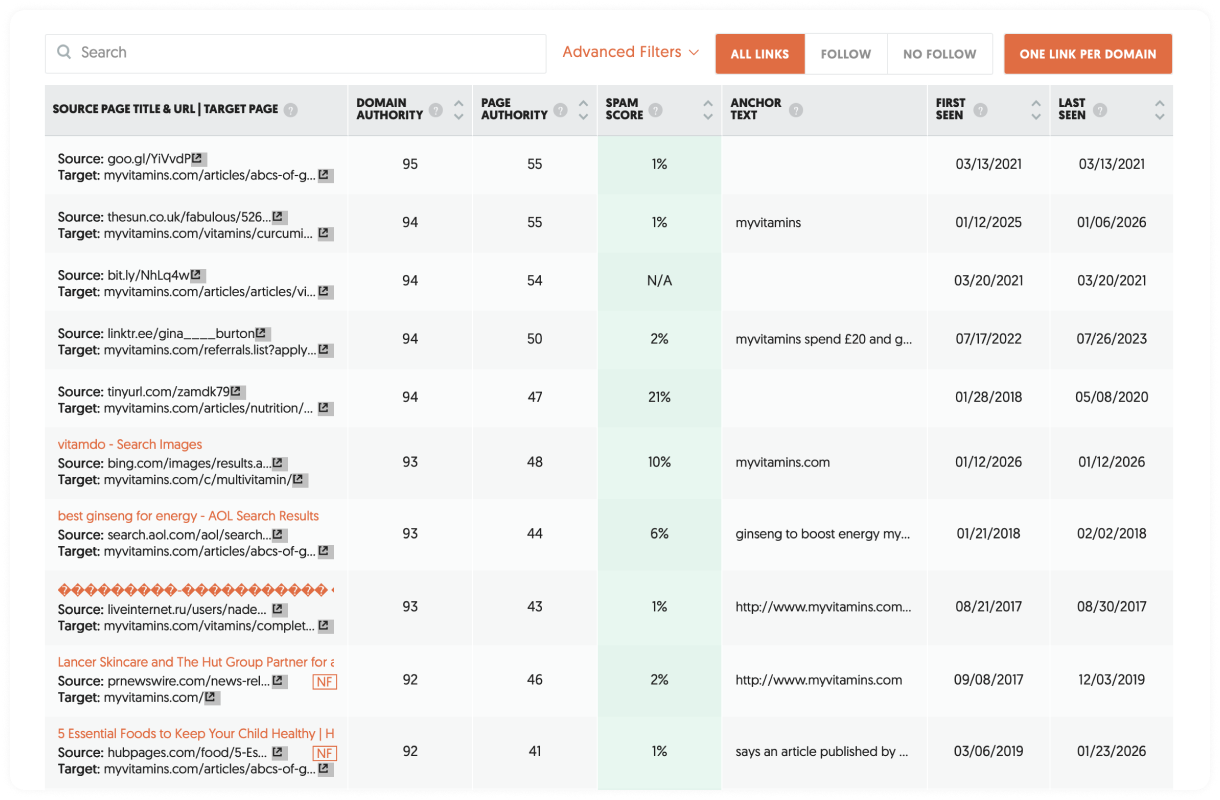Screen dimensions: 1220x800
Task: Sort table by Spam Score arrows
Action: pos(708,110)
